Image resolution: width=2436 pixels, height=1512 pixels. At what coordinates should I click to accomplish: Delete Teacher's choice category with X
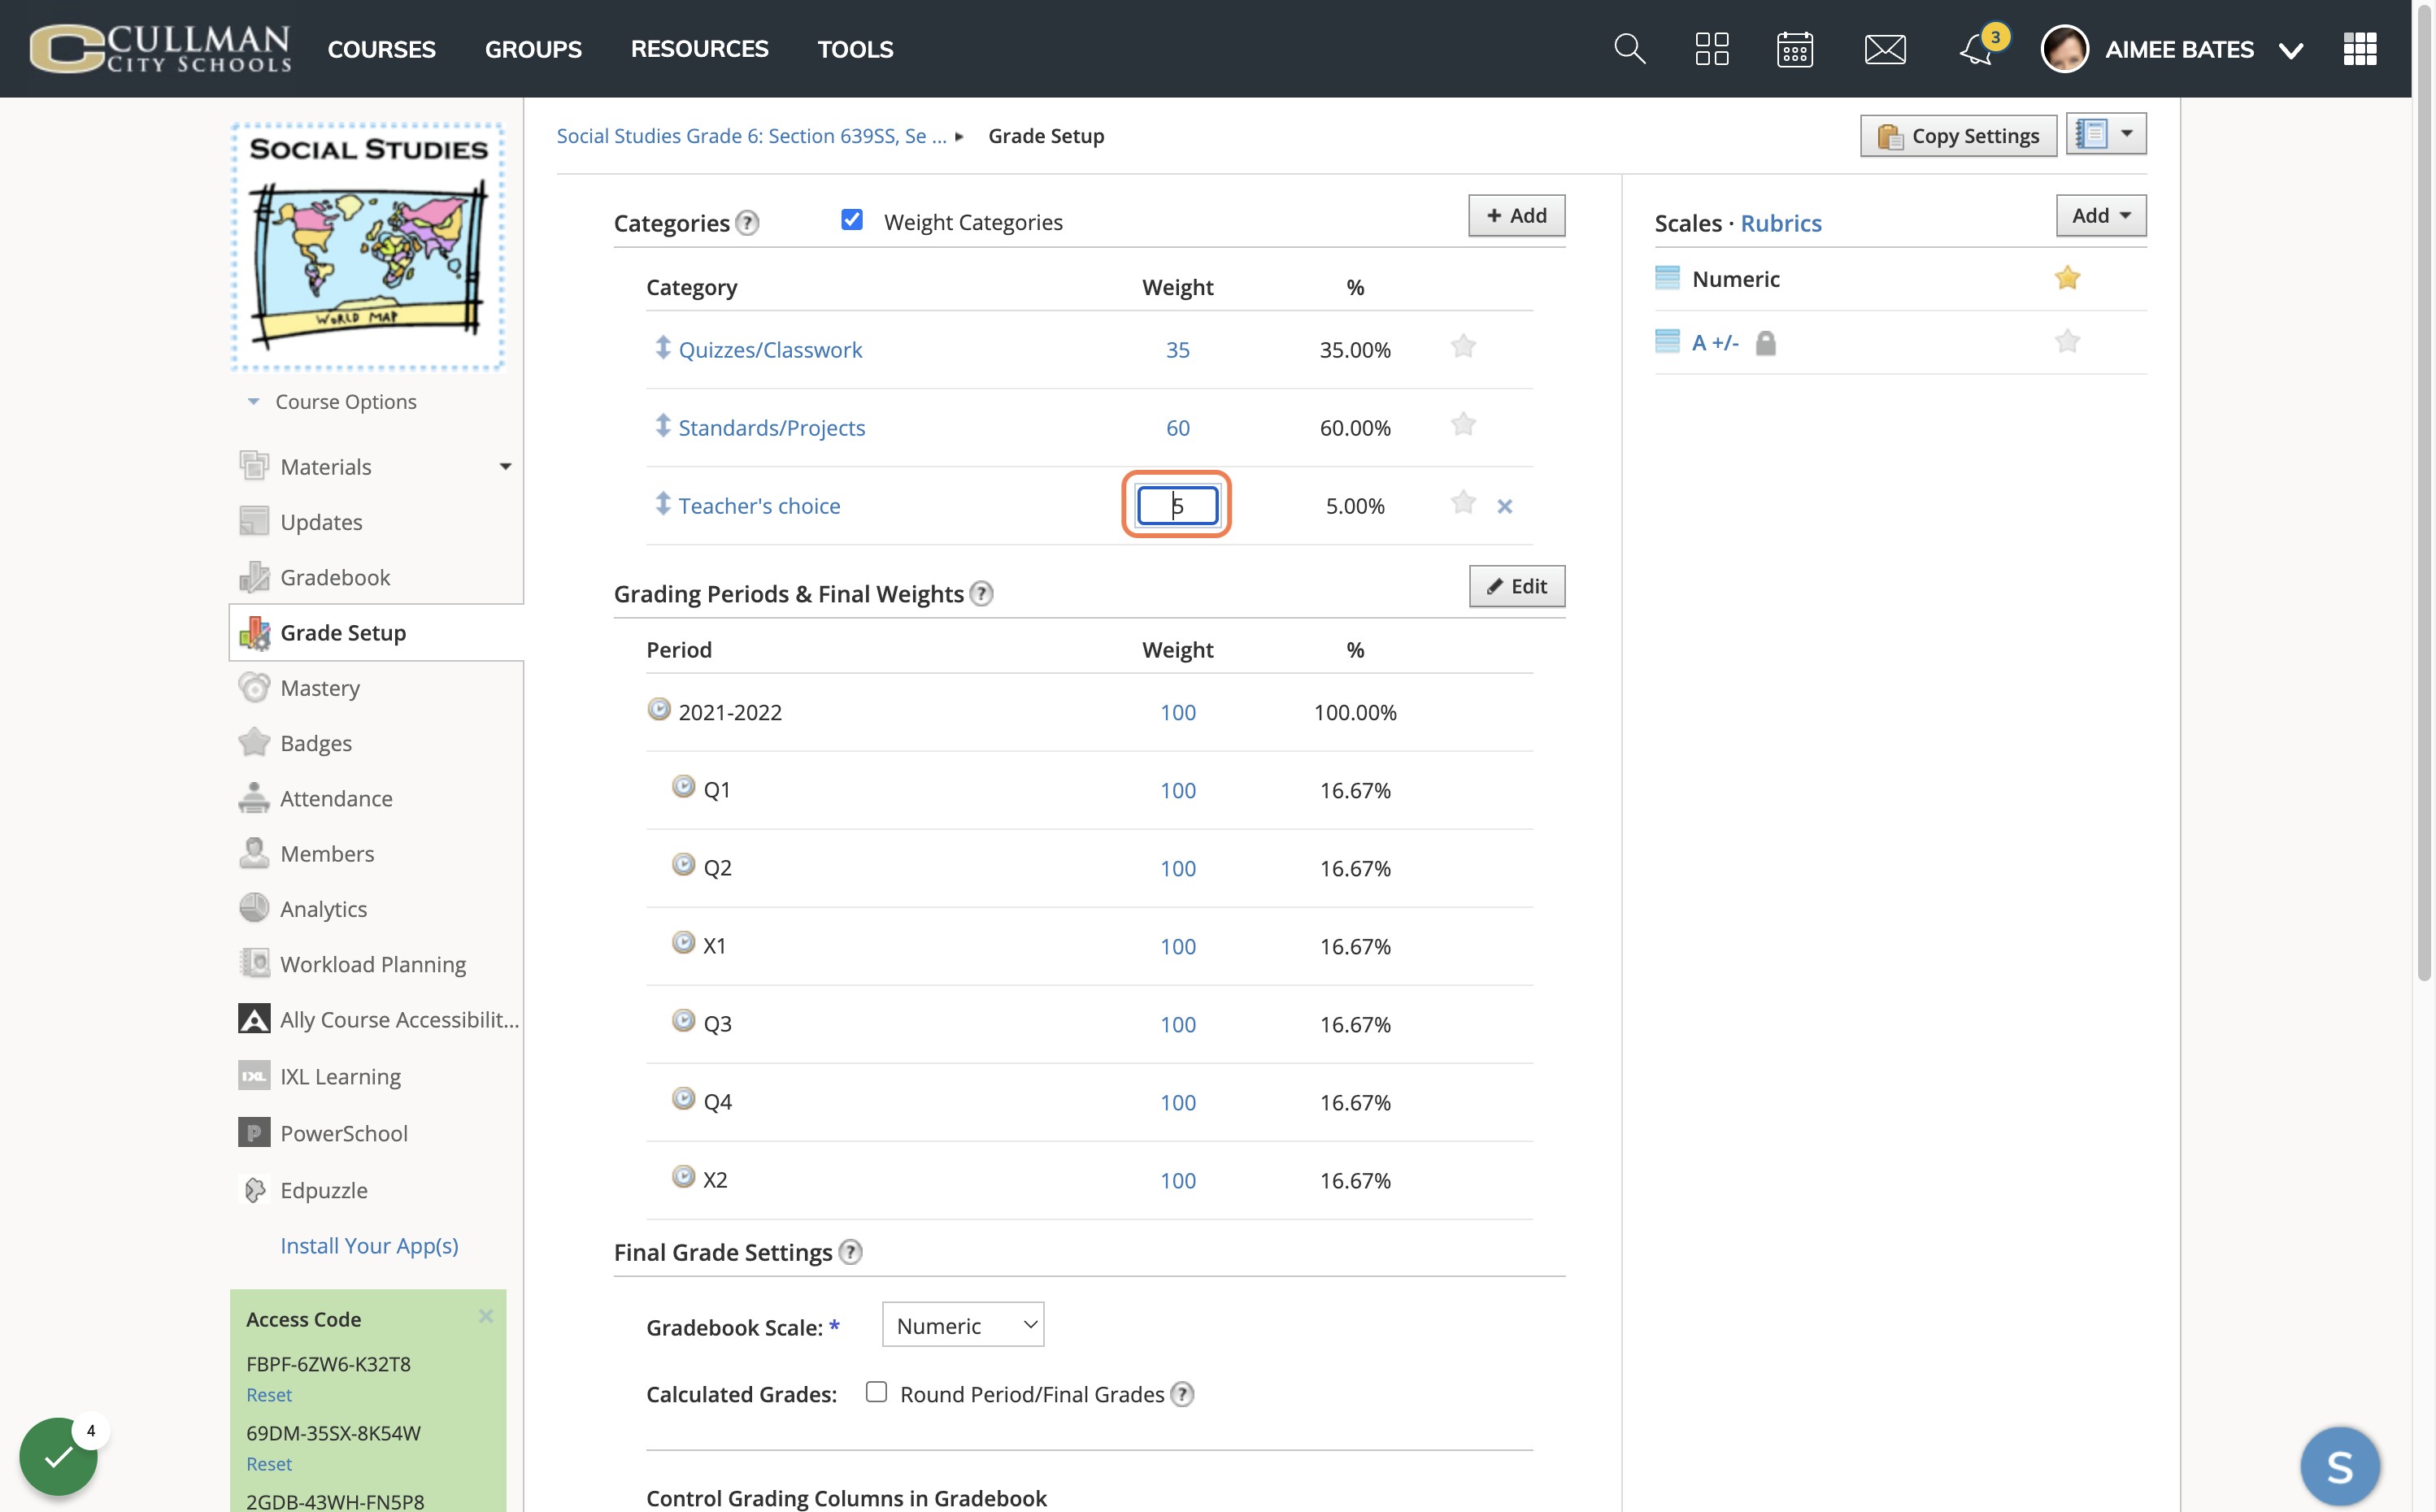click(1504, 506)
